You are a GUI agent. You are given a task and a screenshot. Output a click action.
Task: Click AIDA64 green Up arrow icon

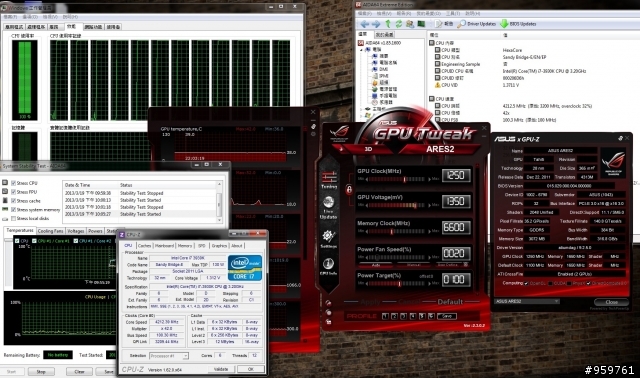(x=388, y=24)
